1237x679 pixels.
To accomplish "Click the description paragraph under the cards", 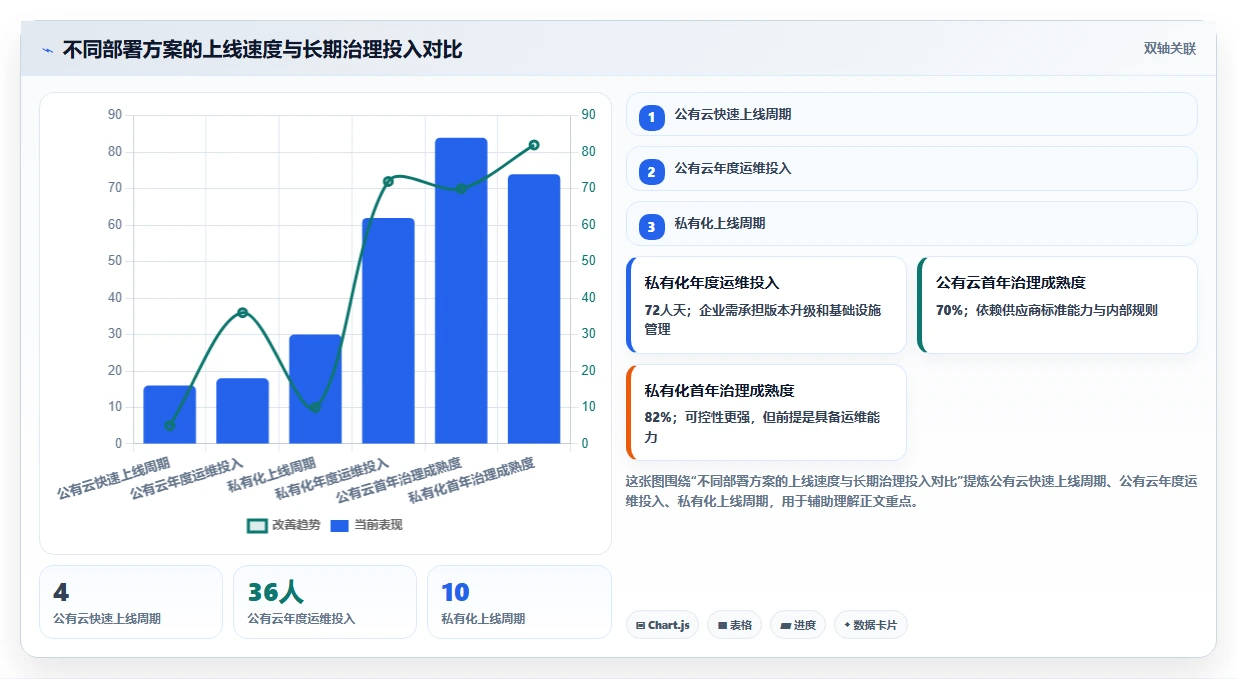I will click(x=911, y=491).
